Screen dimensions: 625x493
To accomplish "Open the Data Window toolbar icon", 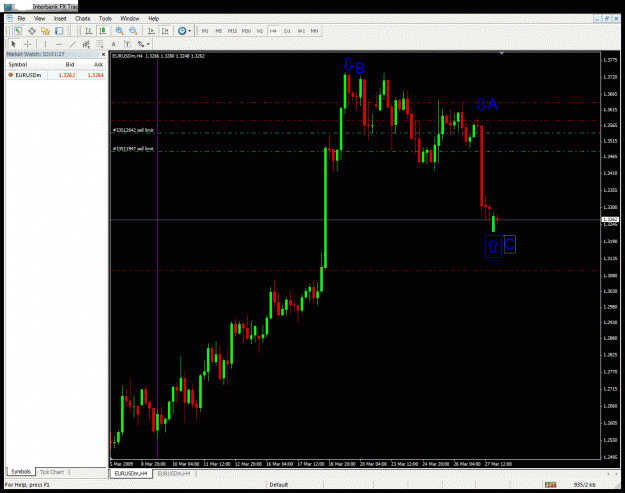I will [x=32, y=31].
